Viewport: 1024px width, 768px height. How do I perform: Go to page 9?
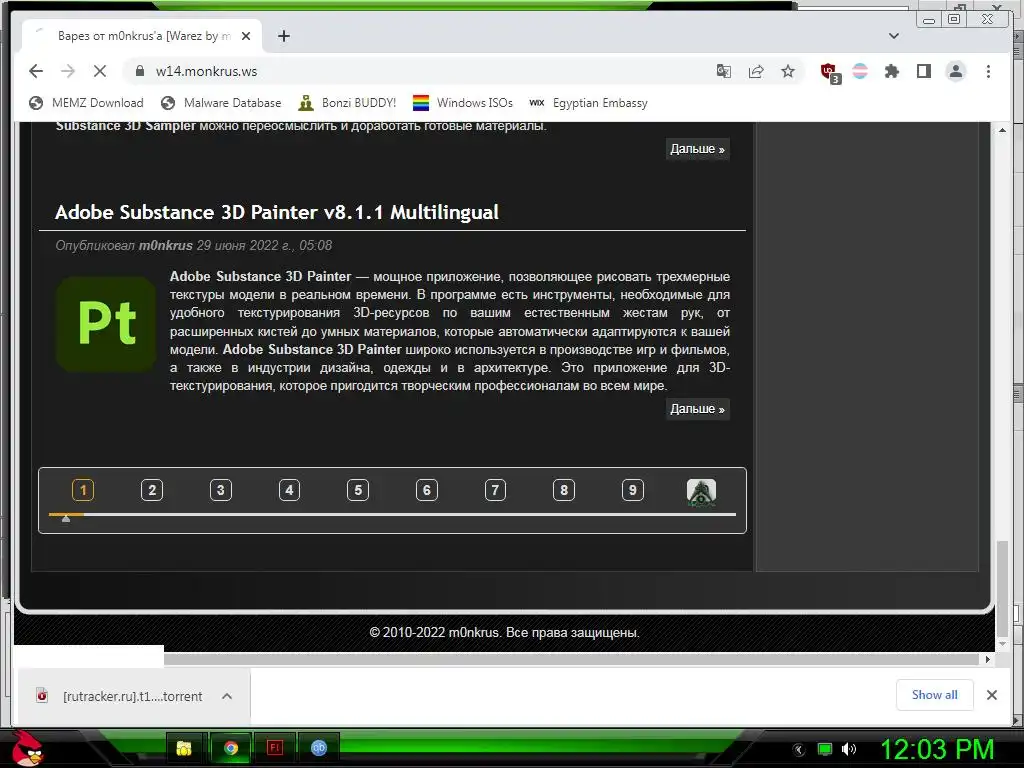pos(633,490)
